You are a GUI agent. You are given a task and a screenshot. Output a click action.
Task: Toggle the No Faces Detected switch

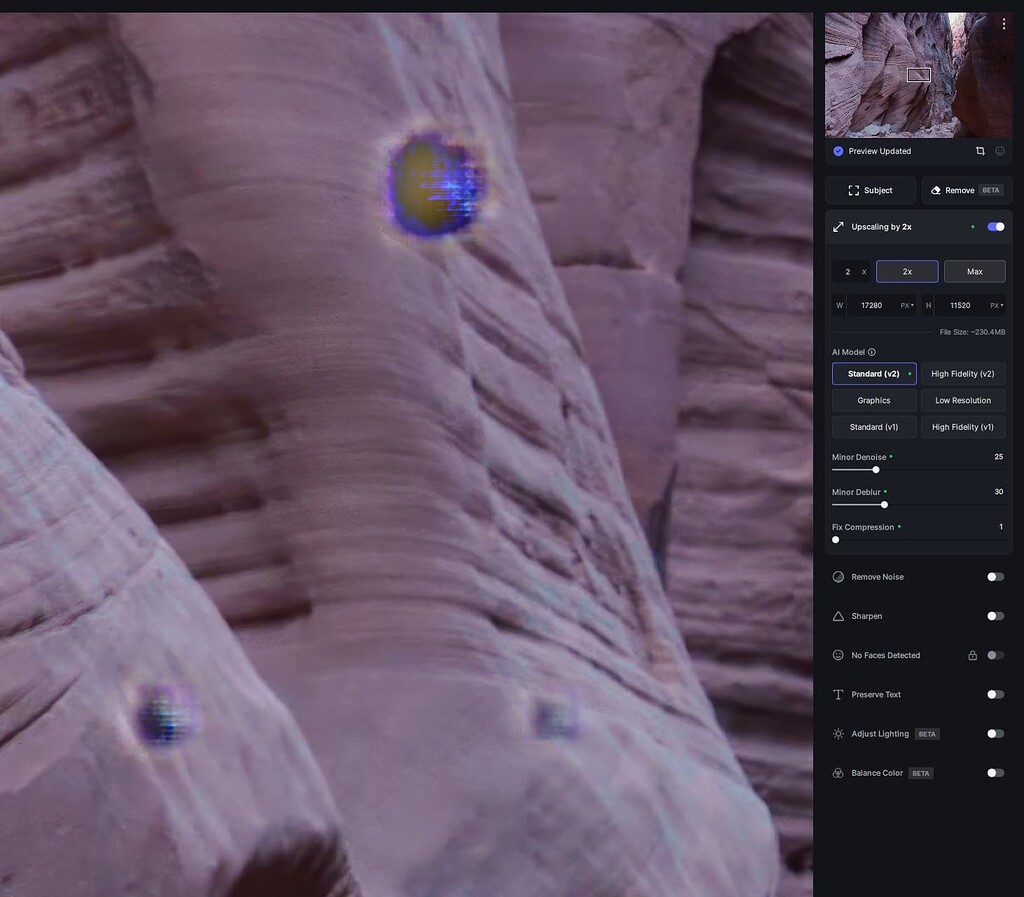(996, 655)
